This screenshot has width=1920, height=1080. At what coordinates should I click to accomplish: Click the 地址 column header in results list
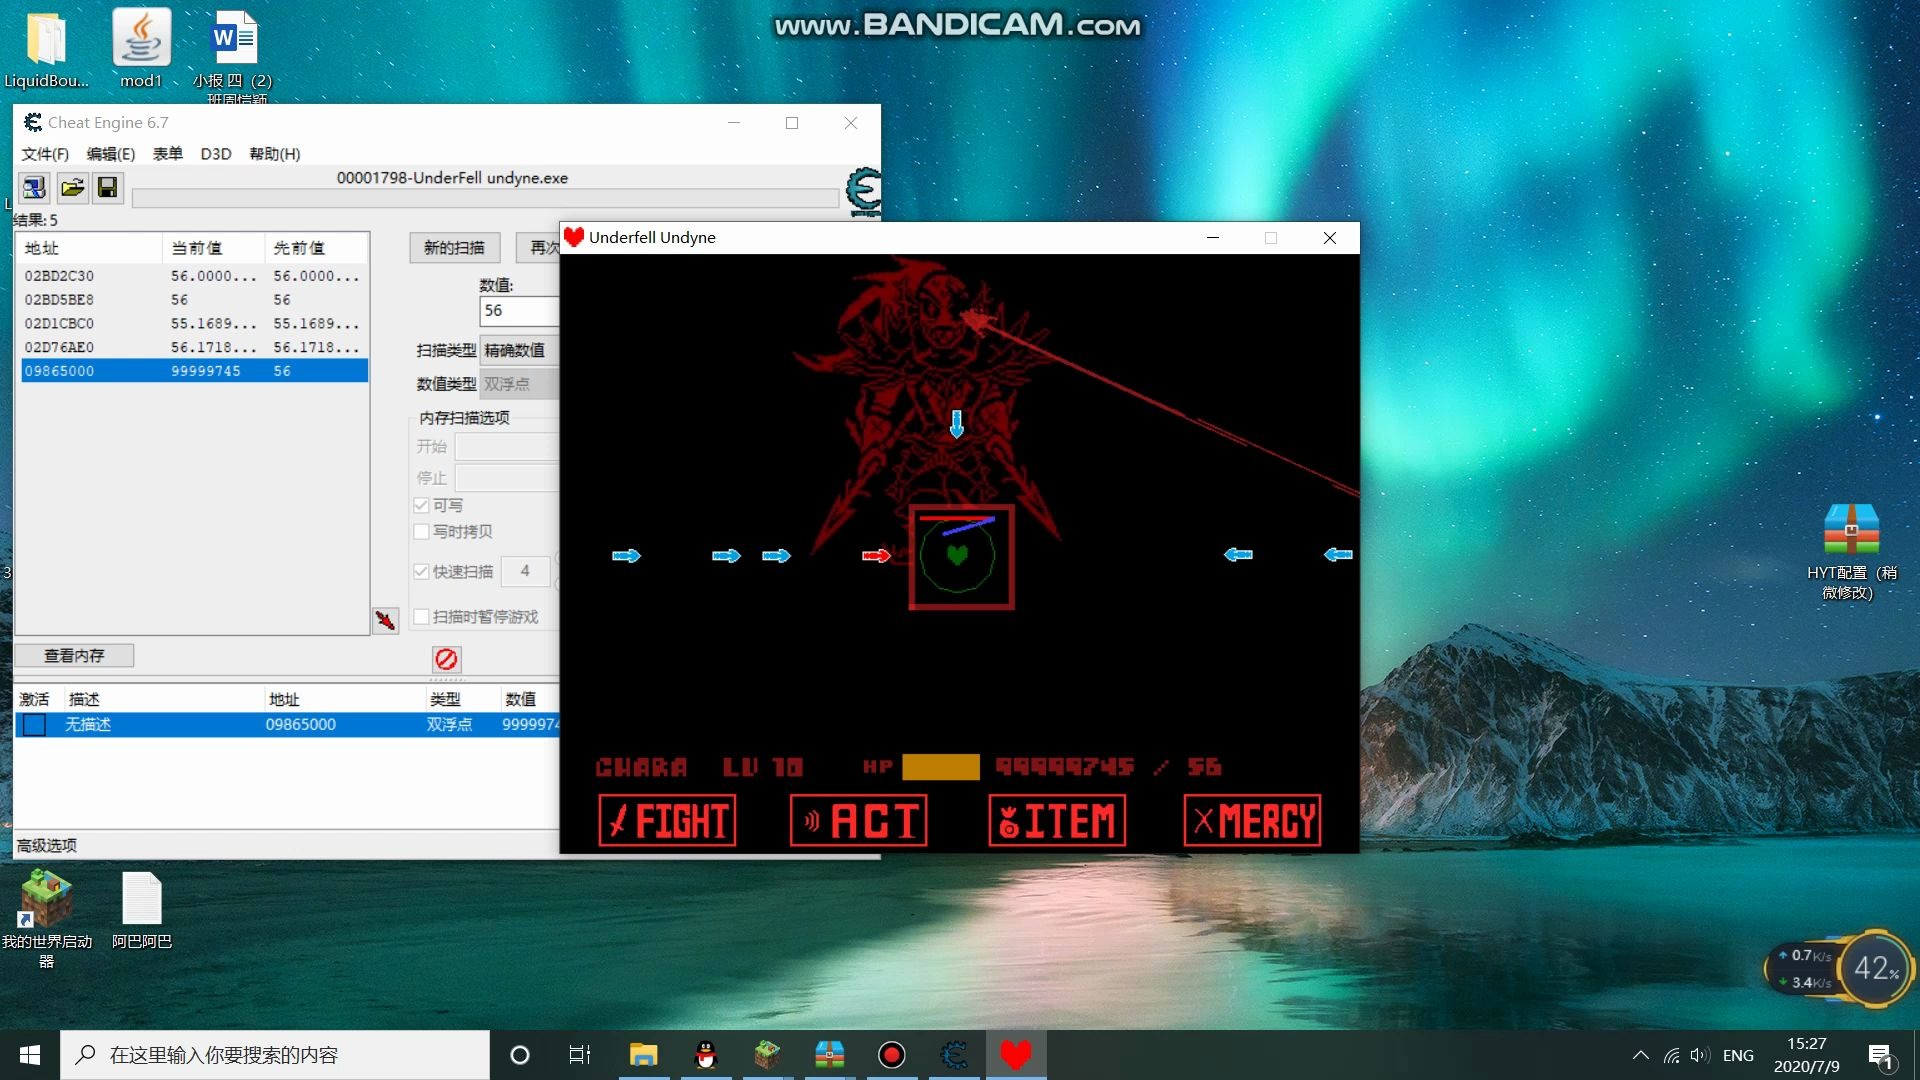(90, 248)
